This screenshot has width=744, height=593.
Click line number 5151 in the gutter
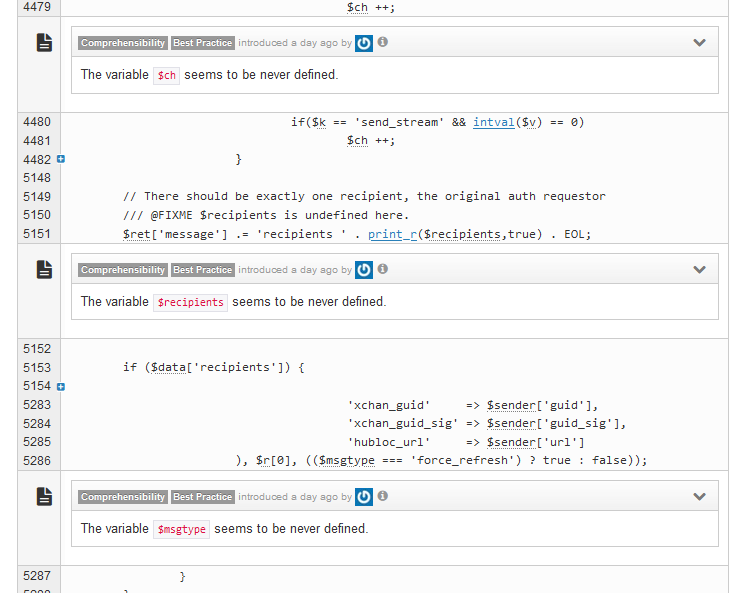click(36, 234)
